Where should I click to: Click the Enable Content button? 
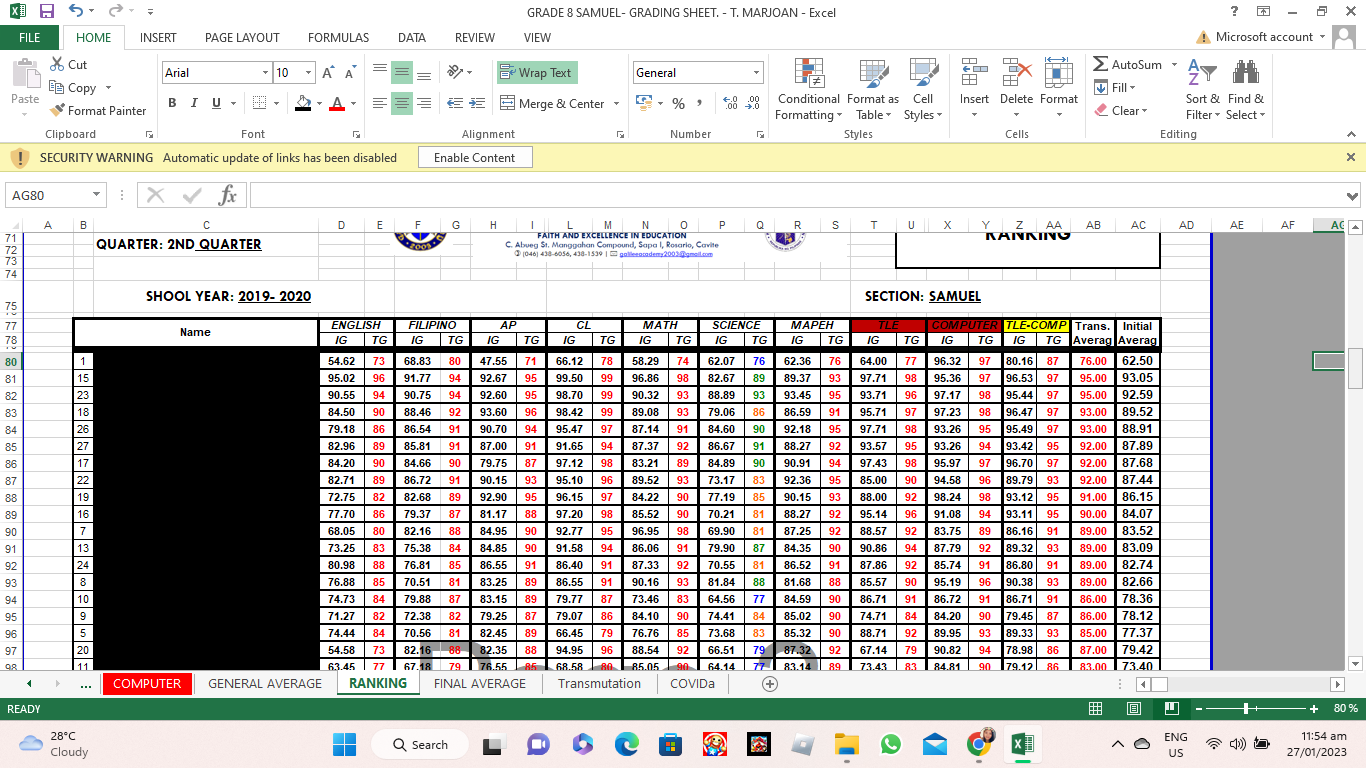(474, 158)
